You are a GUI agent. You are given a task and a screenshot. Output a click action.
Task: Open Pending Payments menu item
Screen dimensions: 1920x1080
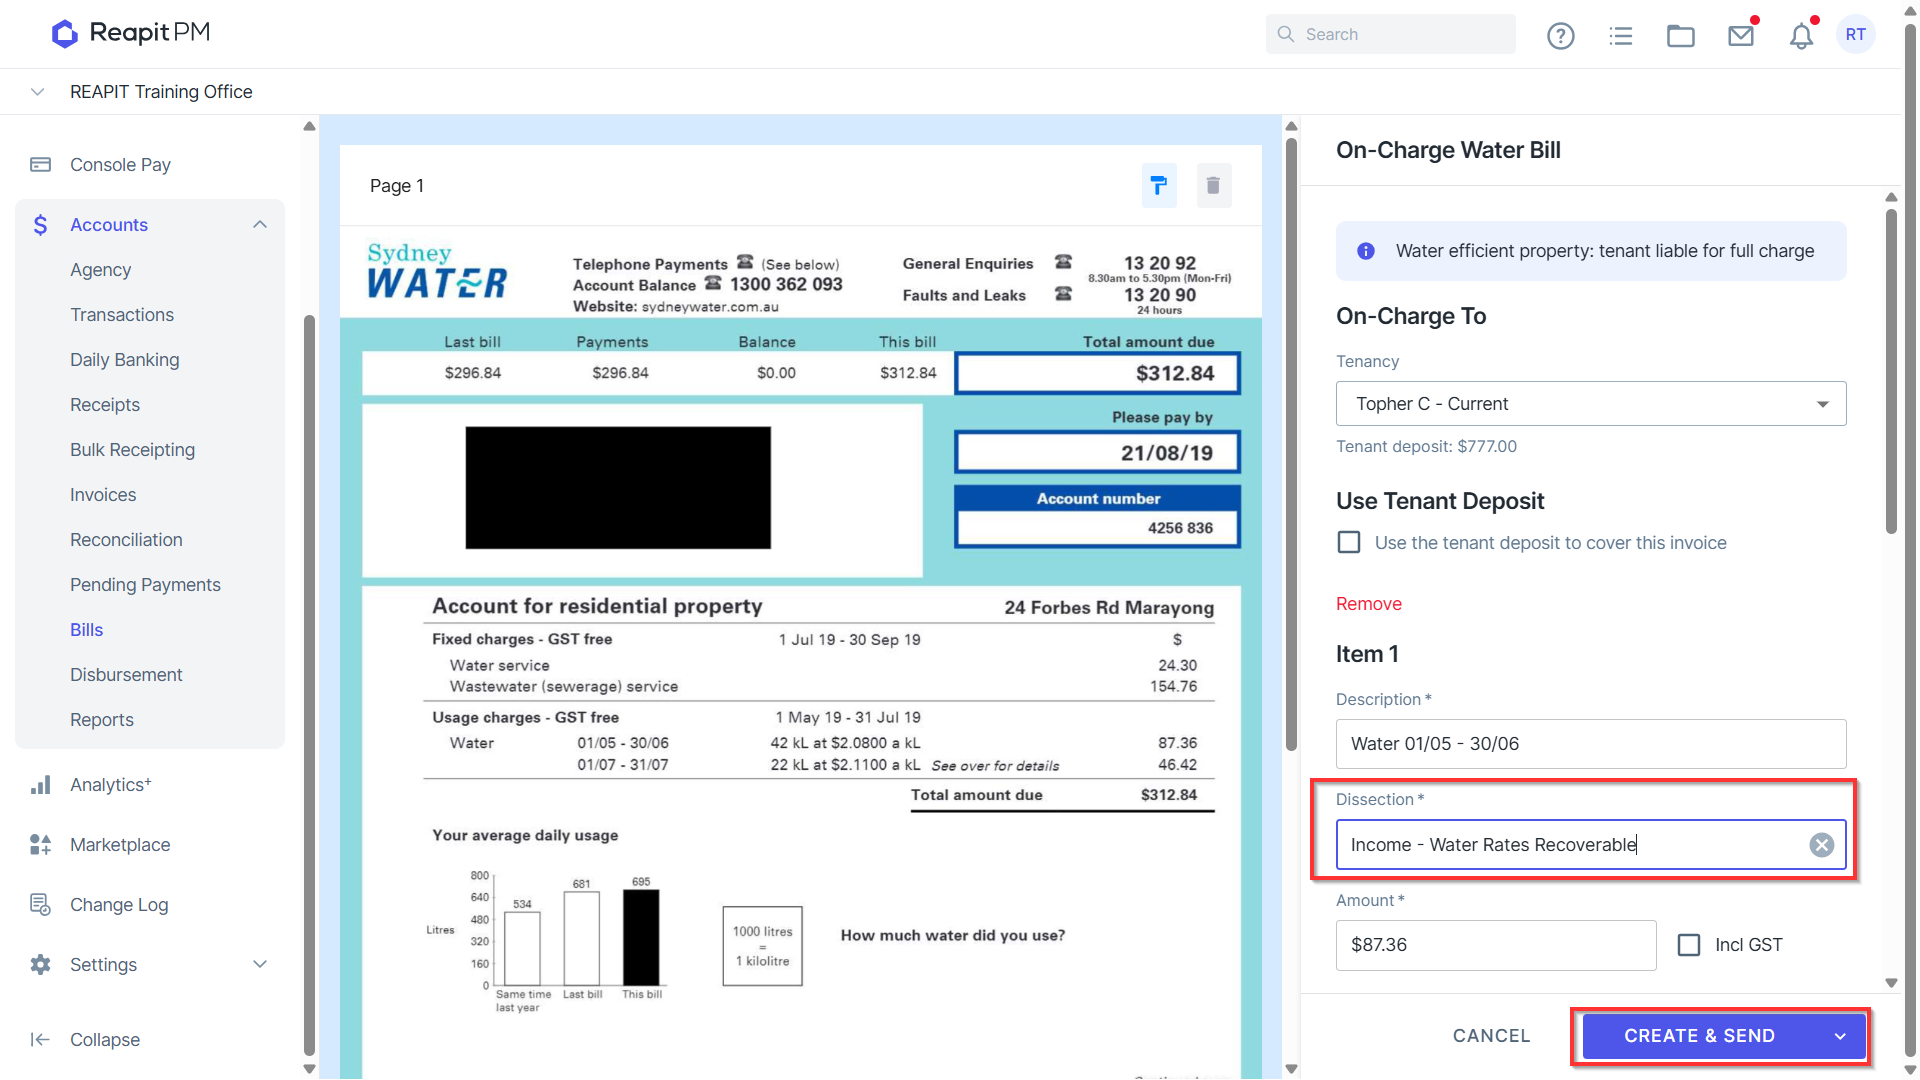pyautogui.click(x=145, y=585)
